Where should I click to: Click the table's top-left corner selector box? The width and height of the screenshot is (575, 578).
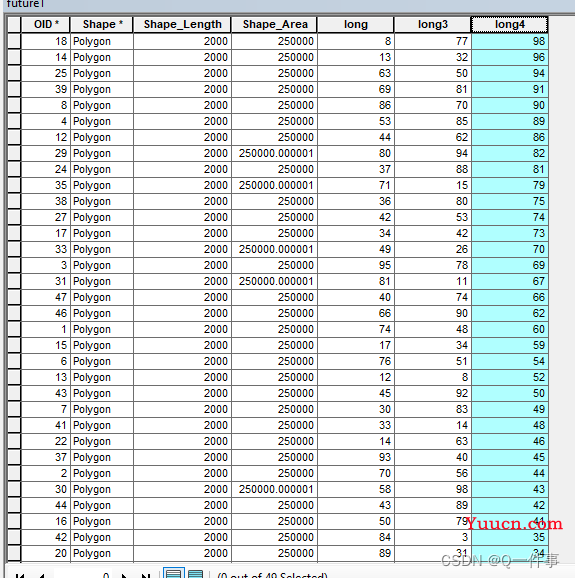point(14,24)
